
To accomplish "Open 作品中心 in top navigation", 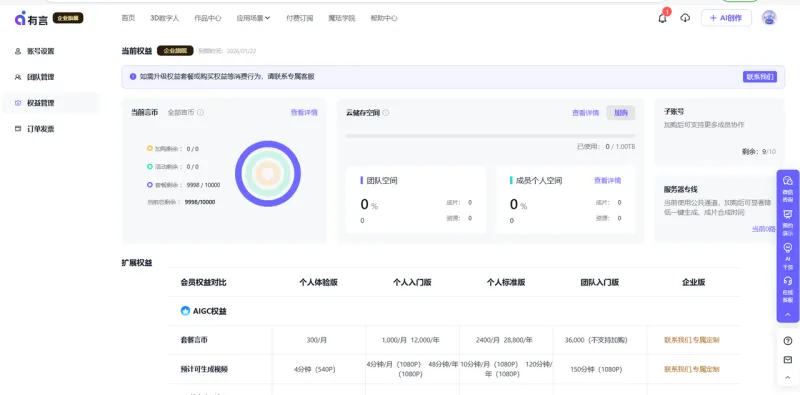I will (208, 18).
